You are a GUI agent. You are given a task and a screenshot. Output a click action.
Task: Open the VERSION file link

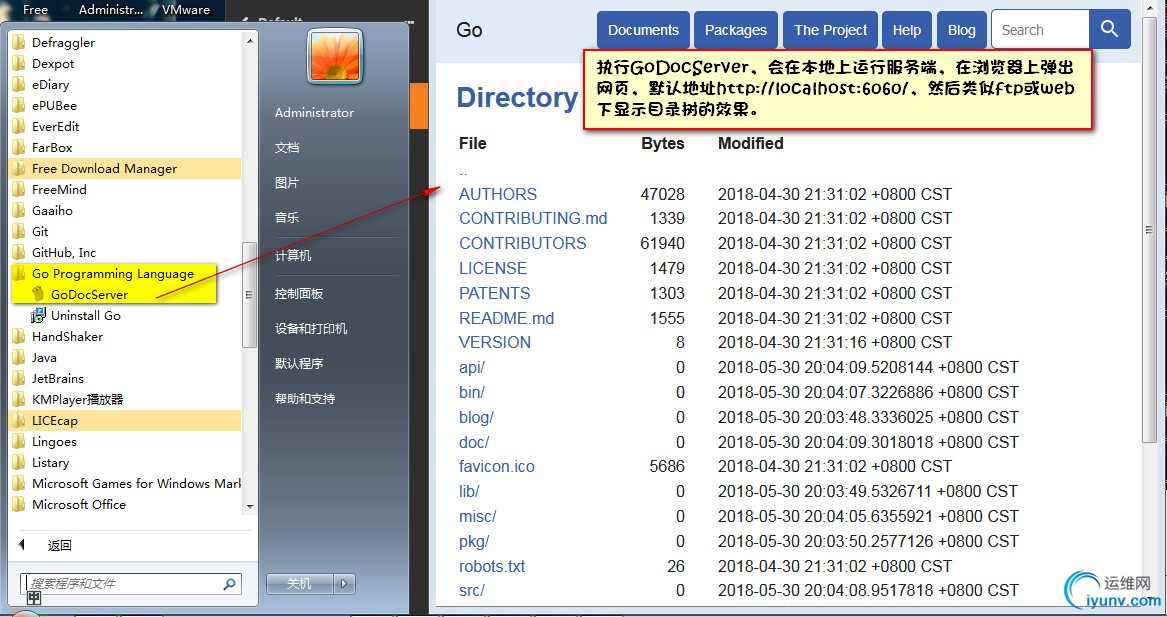495,342
